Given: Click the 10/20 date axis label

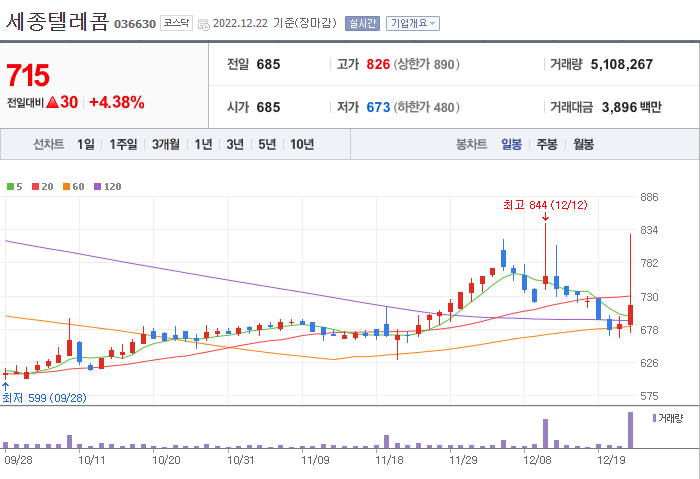Looking at the screenshot, I should pos(166,460).
